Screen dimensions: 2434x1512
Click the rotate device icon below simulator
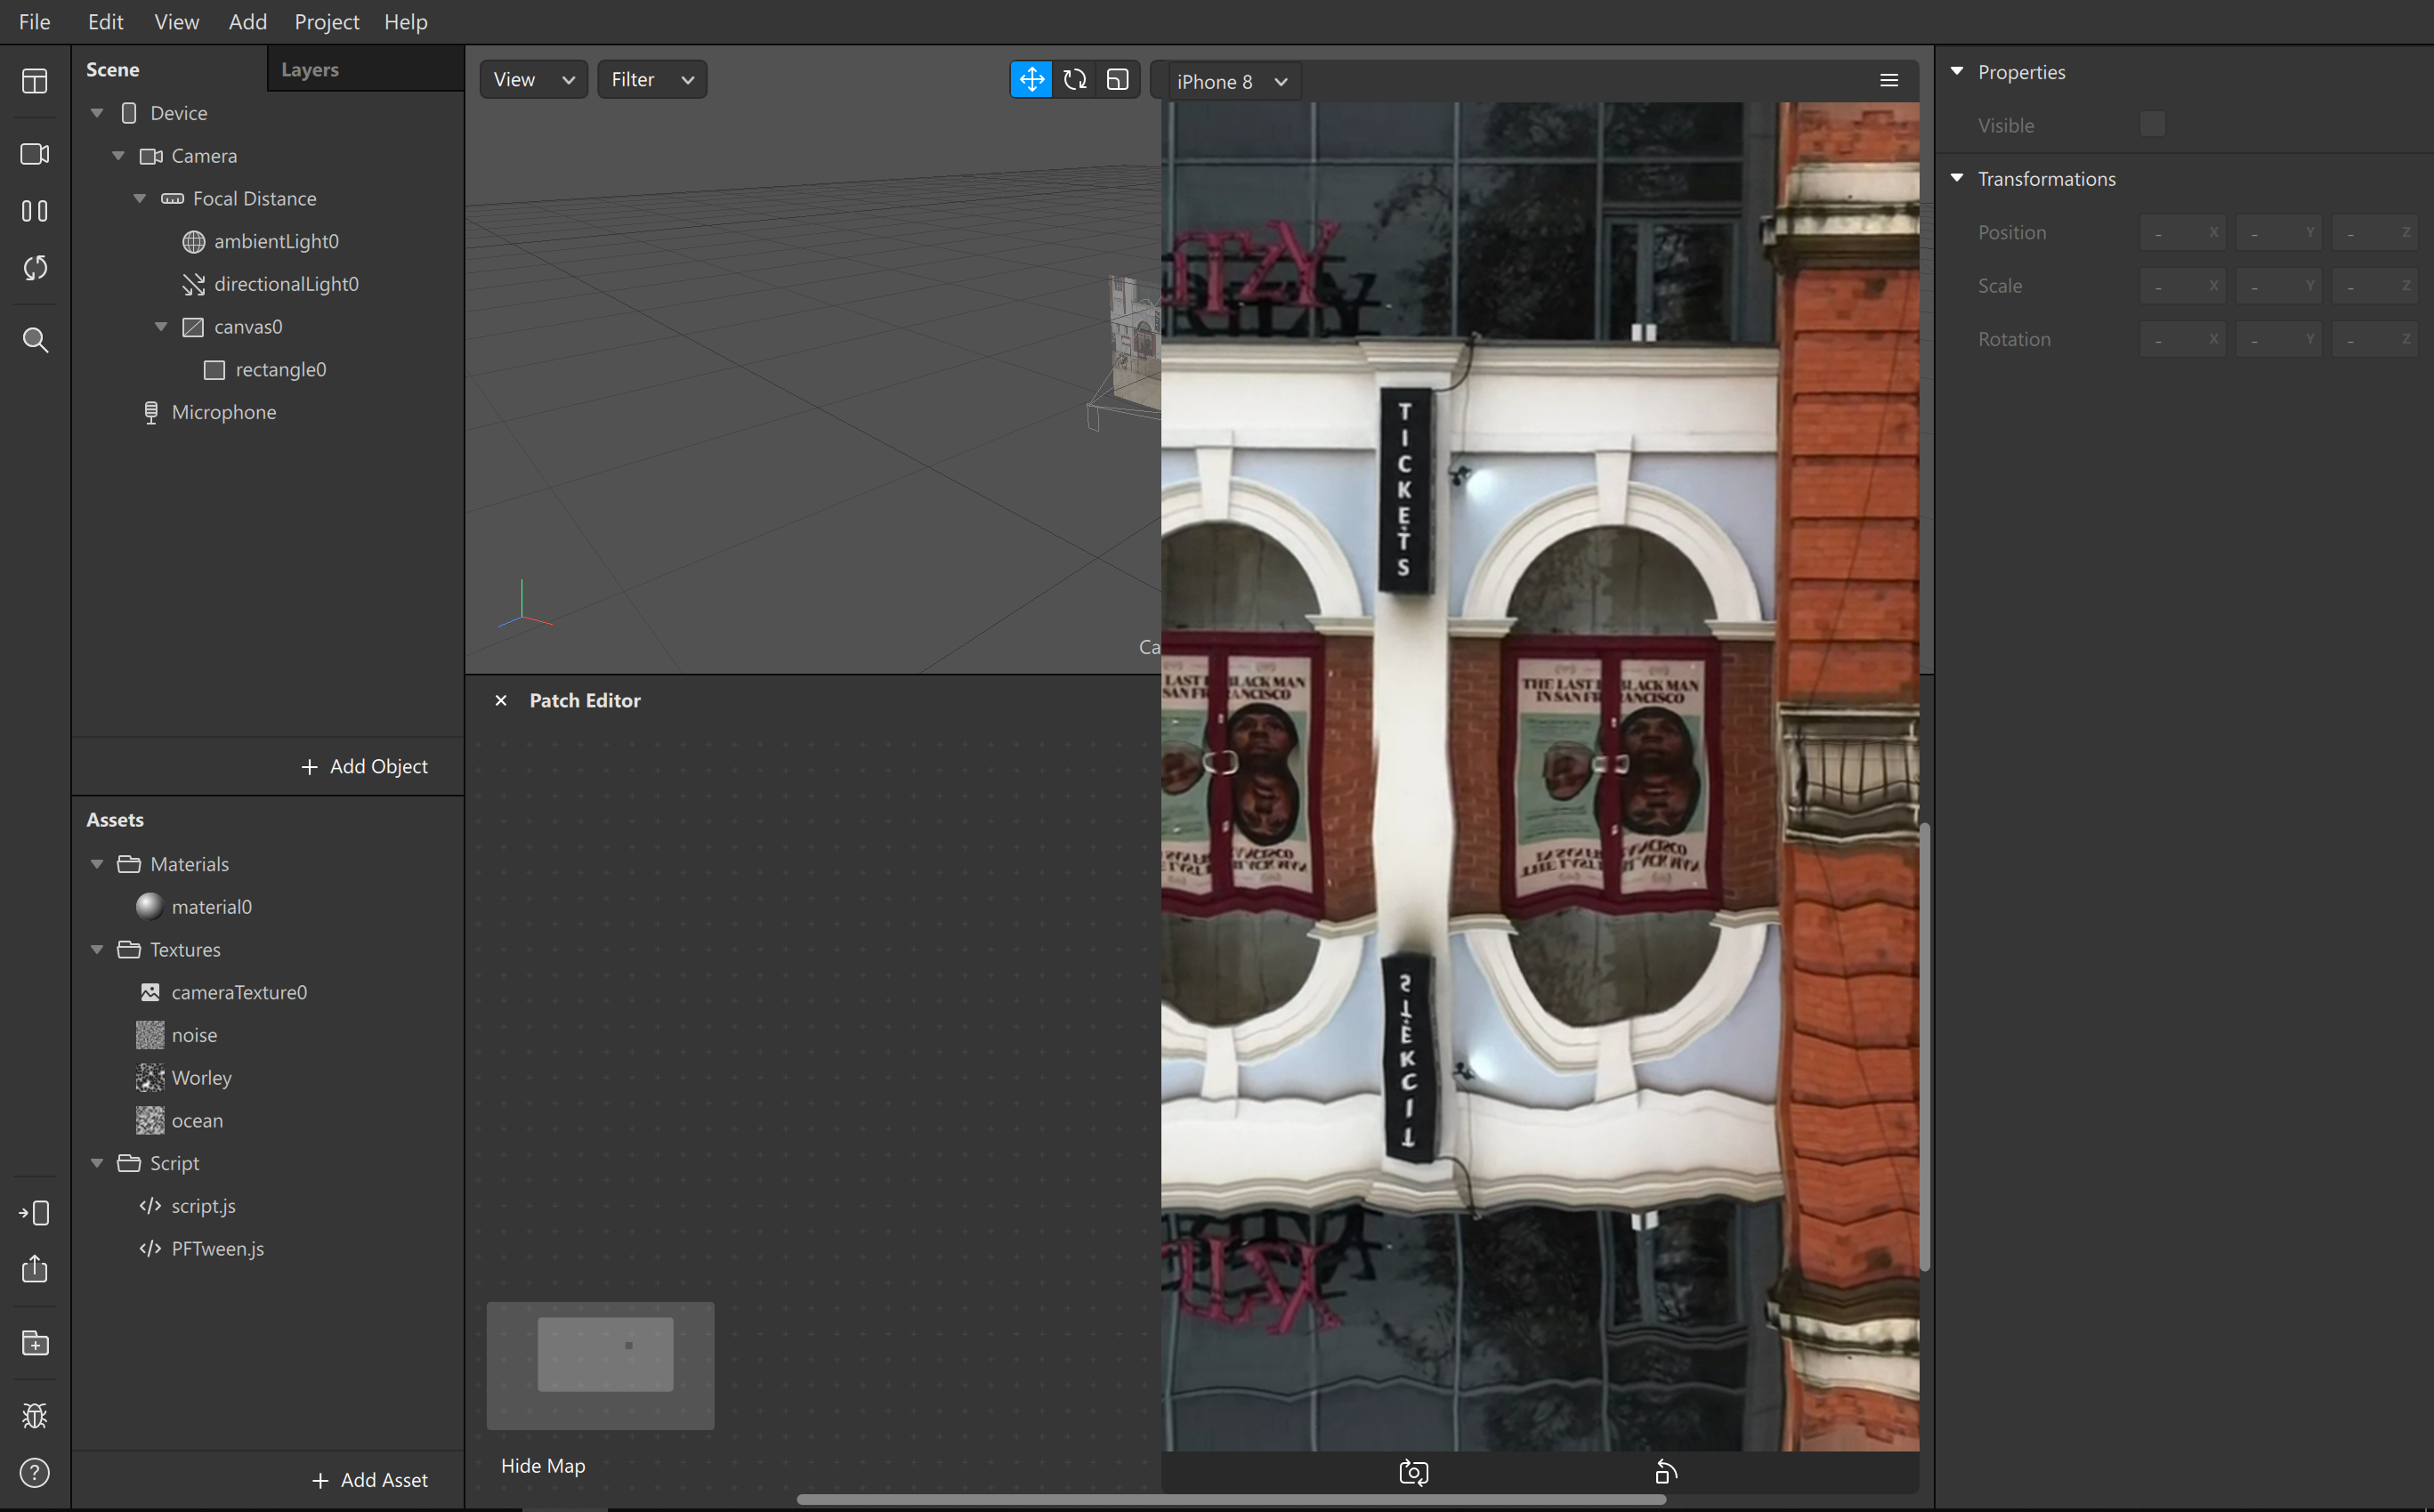pos(1666,1473)
